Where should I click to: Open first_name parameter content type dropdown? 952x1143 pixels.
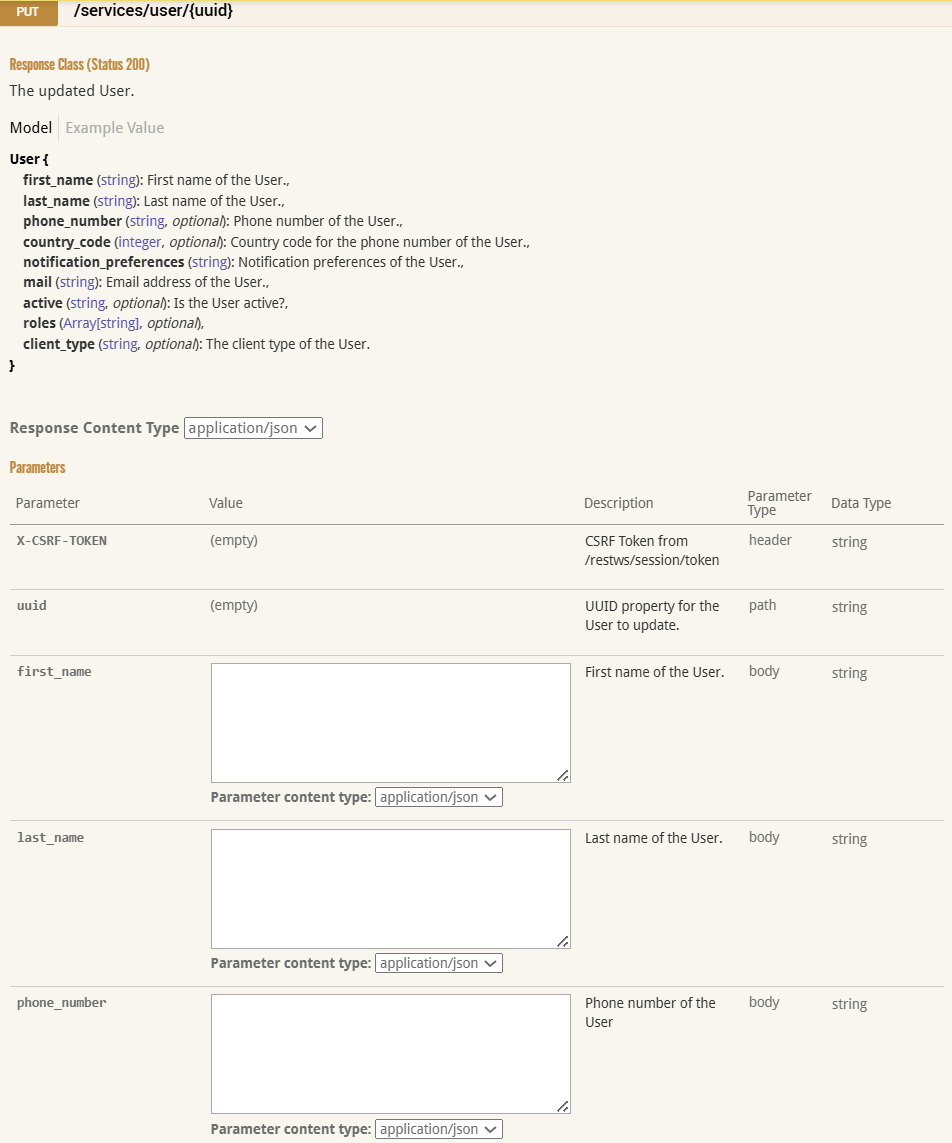tap(438, 798)
